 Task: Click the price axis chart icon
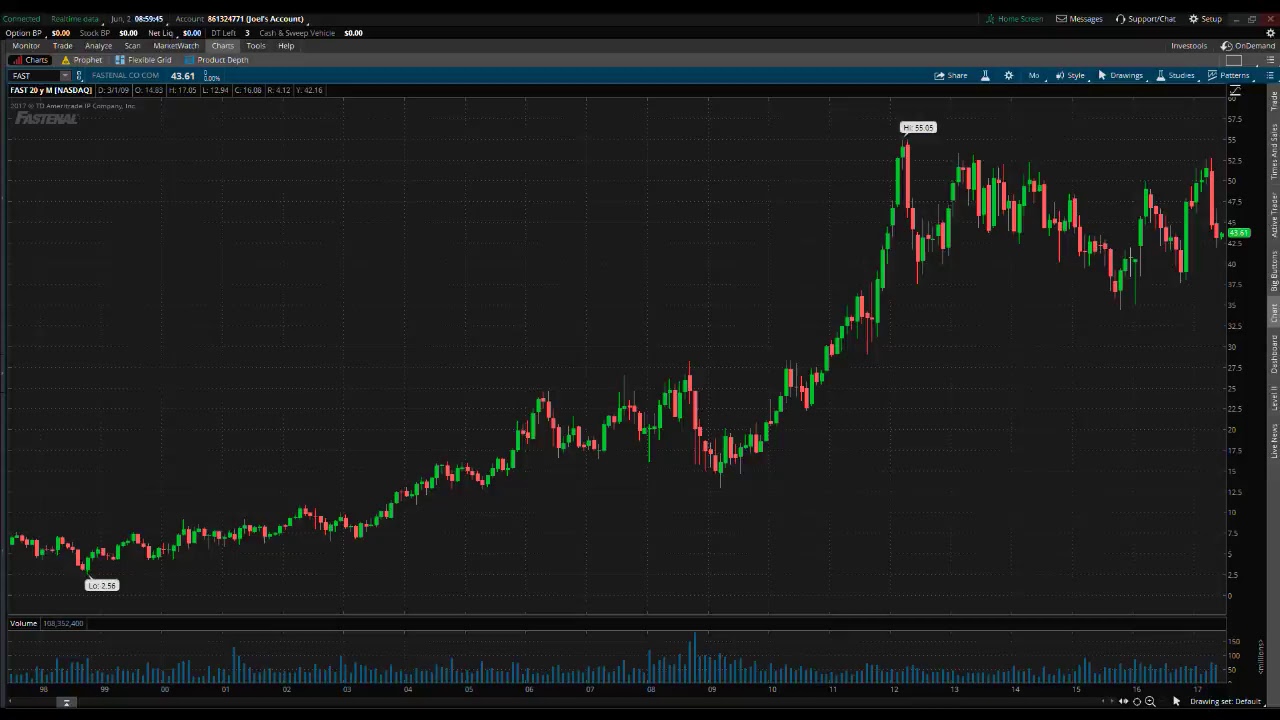(x=1236, y=92)
